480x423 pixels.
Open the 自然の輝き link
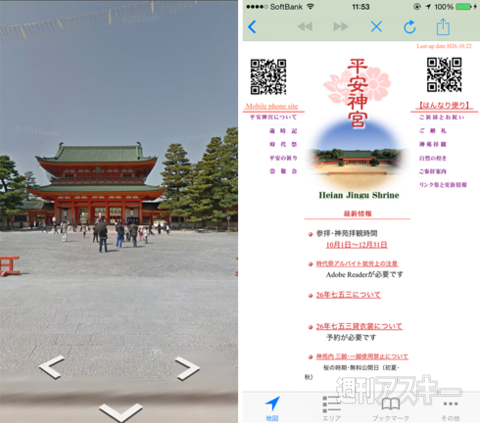pos(433,158)
